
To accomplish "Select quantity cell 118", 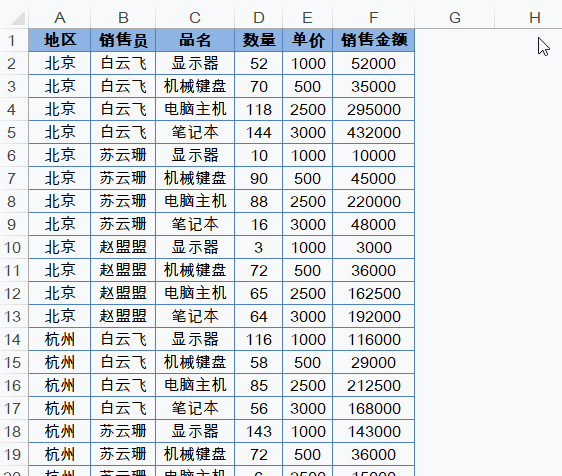I will pos(259,109).
